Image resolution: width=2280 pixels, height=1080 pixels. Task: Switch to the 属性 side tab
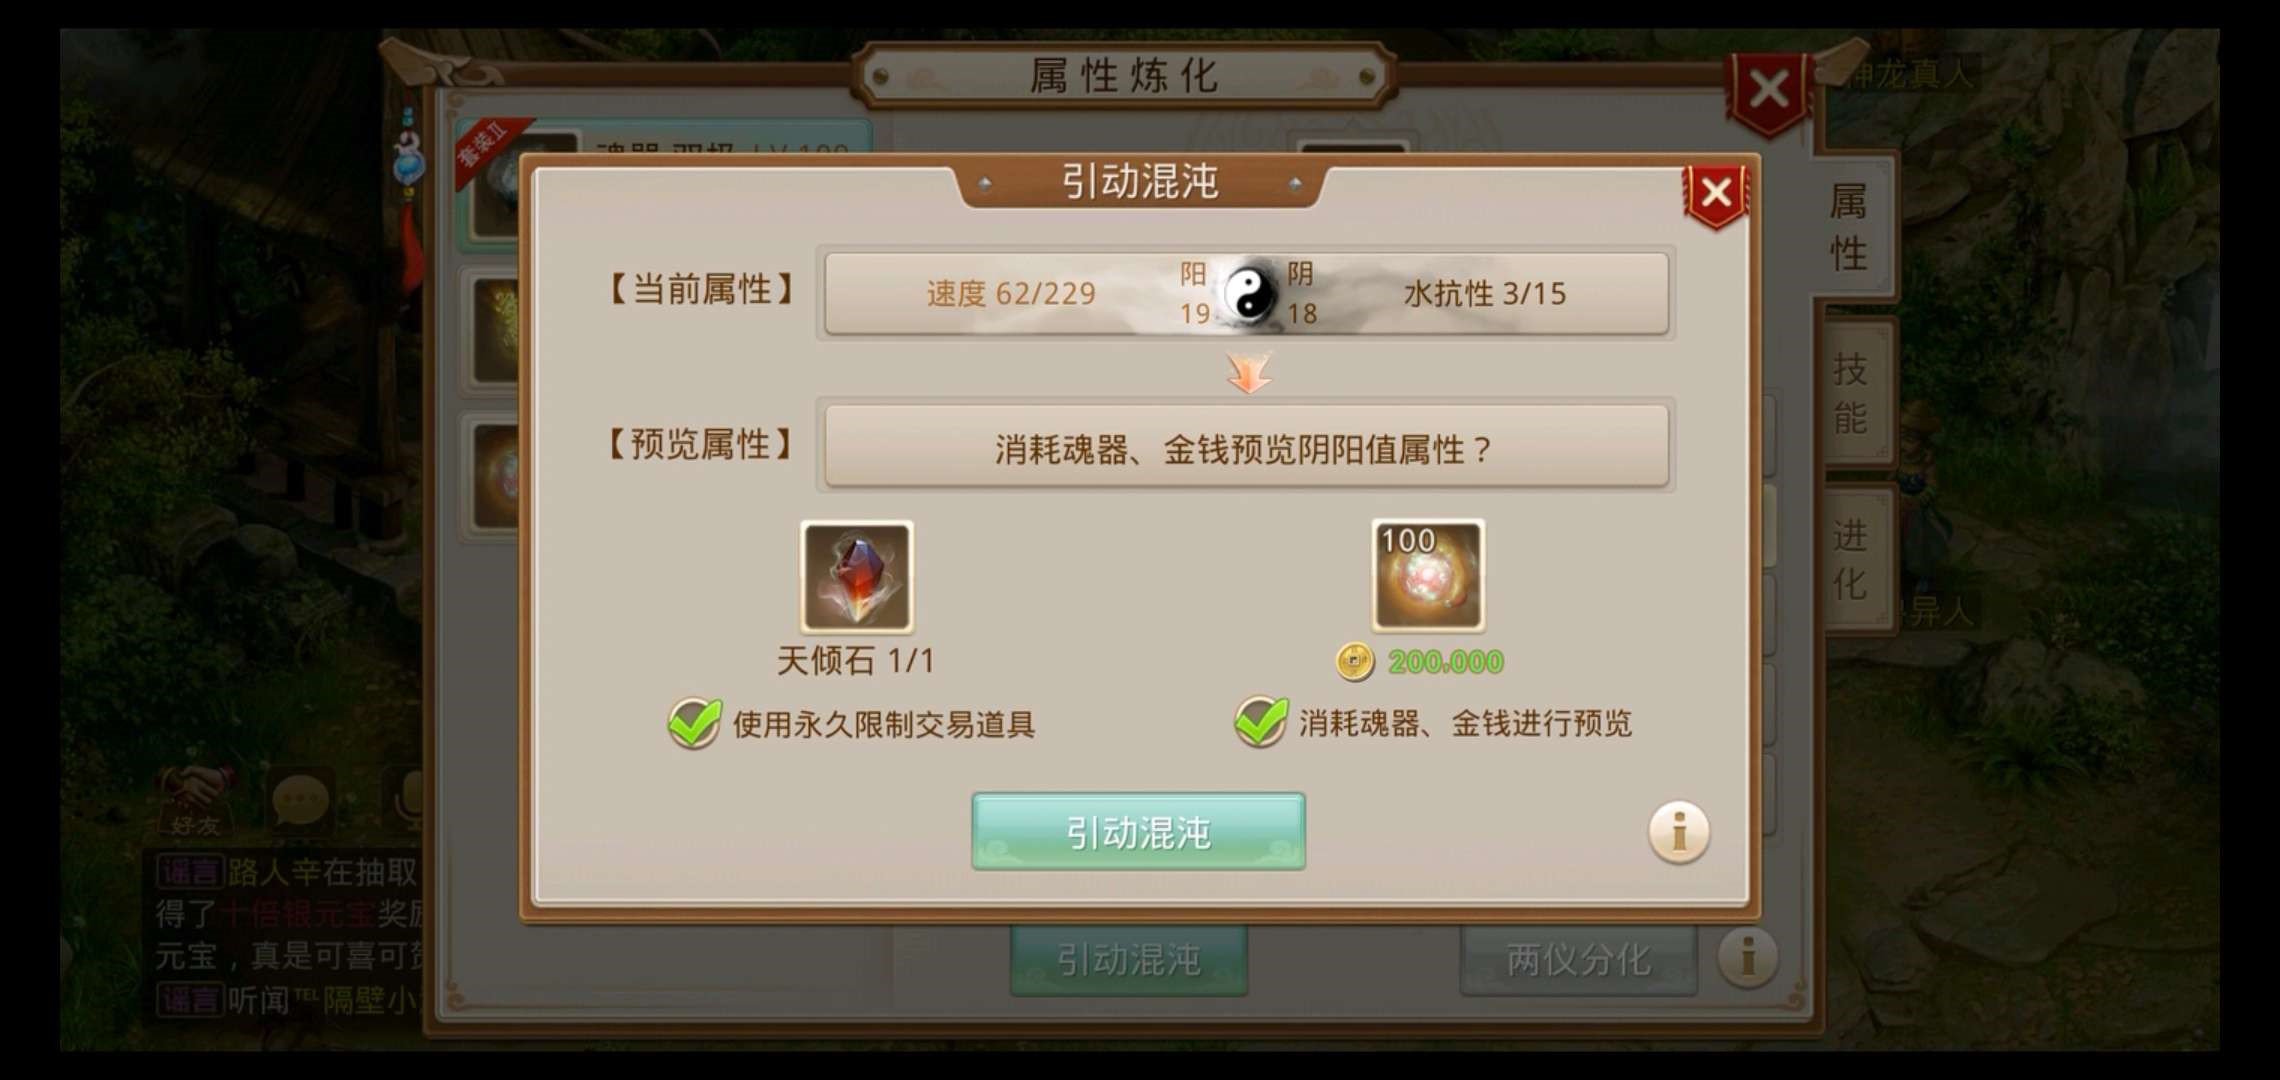click(1850, 228)
